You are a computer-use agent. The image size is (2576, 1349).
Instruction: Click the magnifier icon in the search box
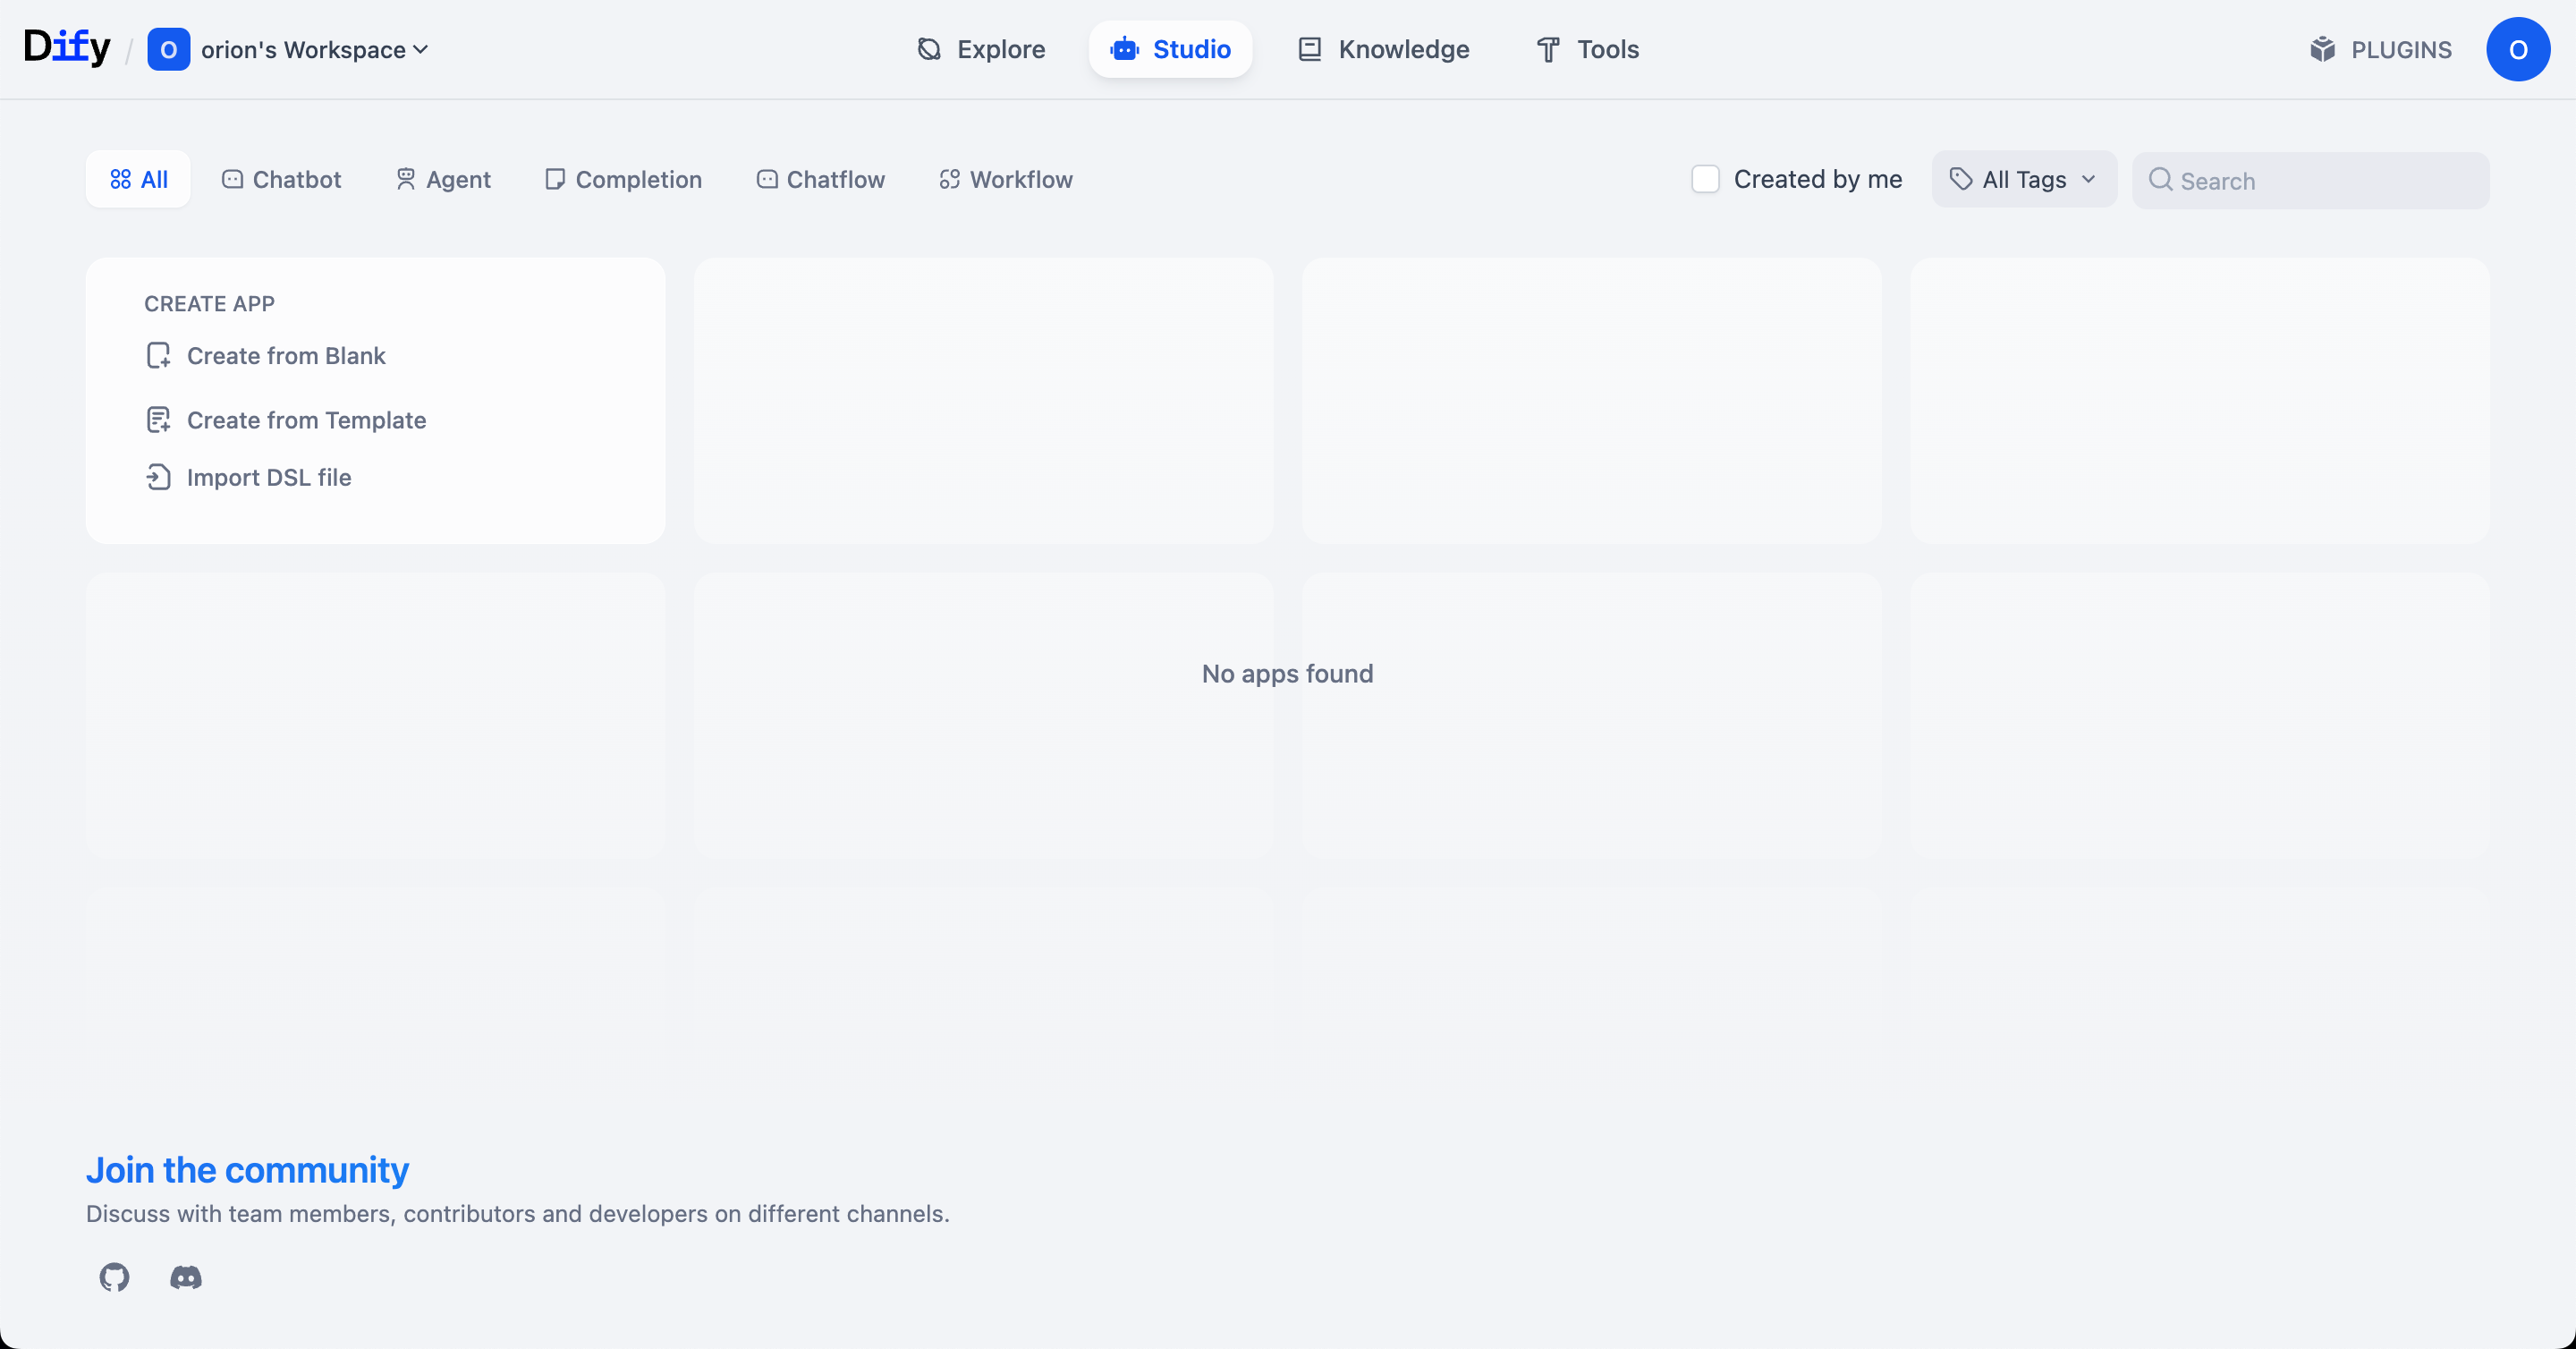click(x=2160, y=180)
